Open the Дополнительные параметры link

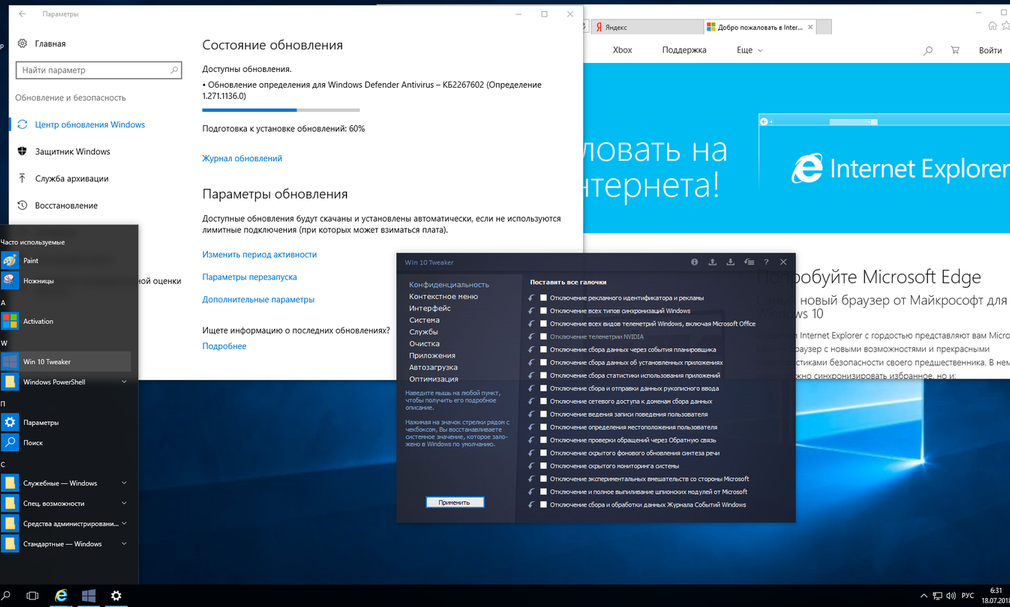tap(258, 300)
